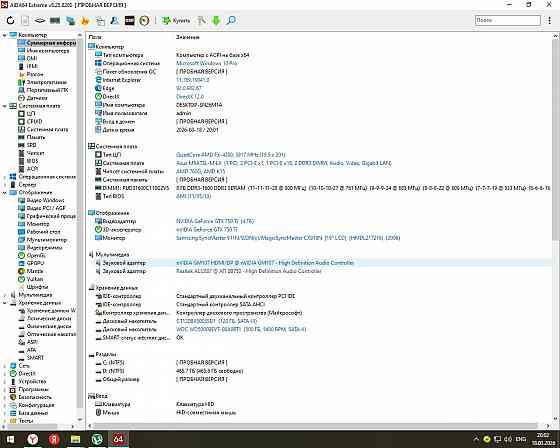560x448 pixels.
Task: Open the Конфигурация tree category
Action: [x=36, y=405]
